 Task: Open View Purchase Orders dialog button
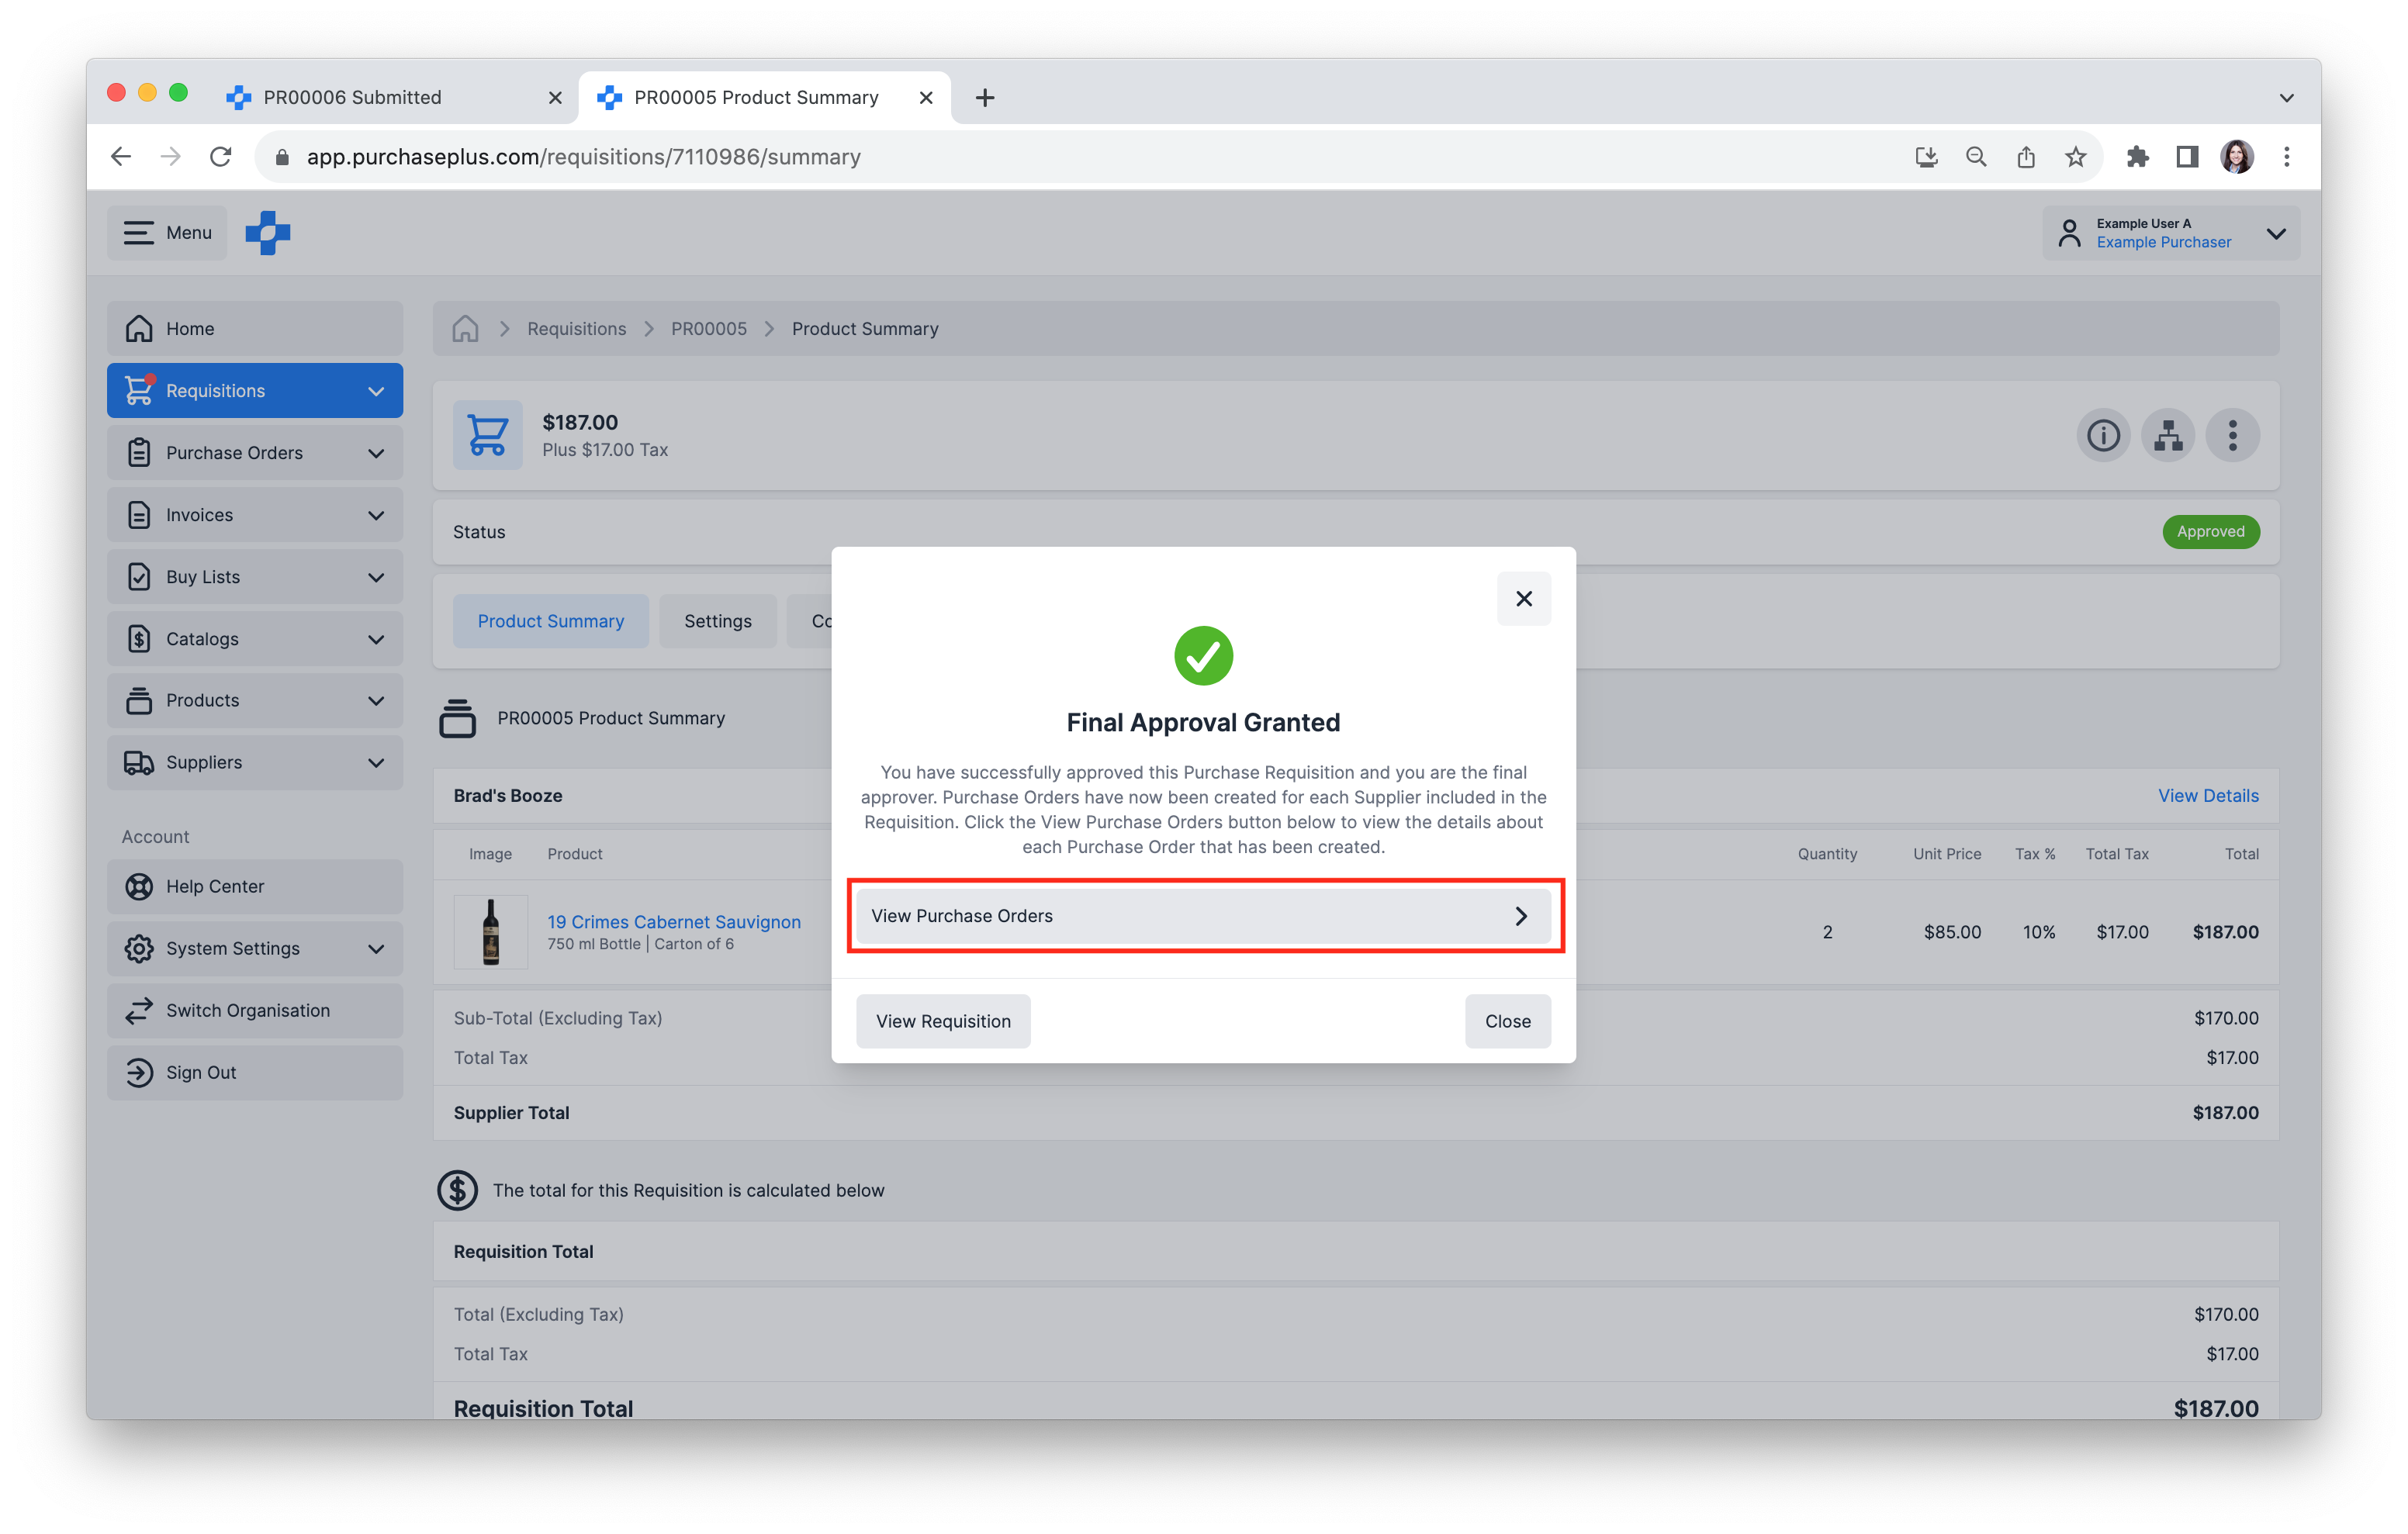click(1202, 914)
